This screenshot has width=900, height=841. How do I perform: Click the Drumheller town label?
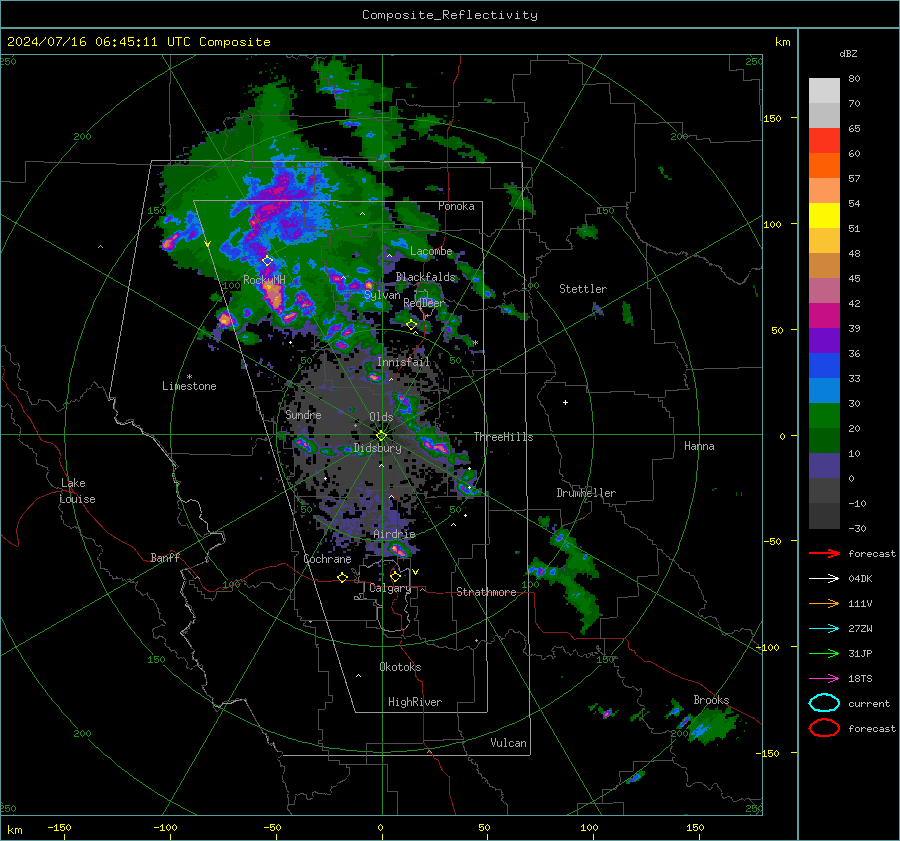click(586, 493)
